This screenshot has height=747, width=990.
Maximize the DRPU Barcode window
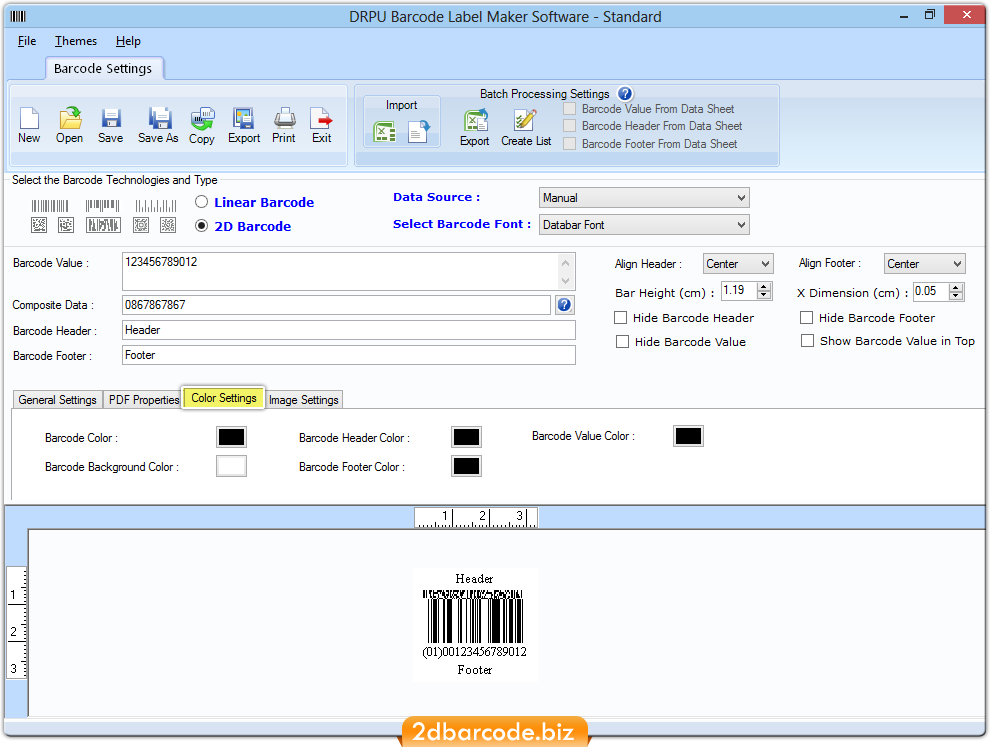[x=930, y=15]
